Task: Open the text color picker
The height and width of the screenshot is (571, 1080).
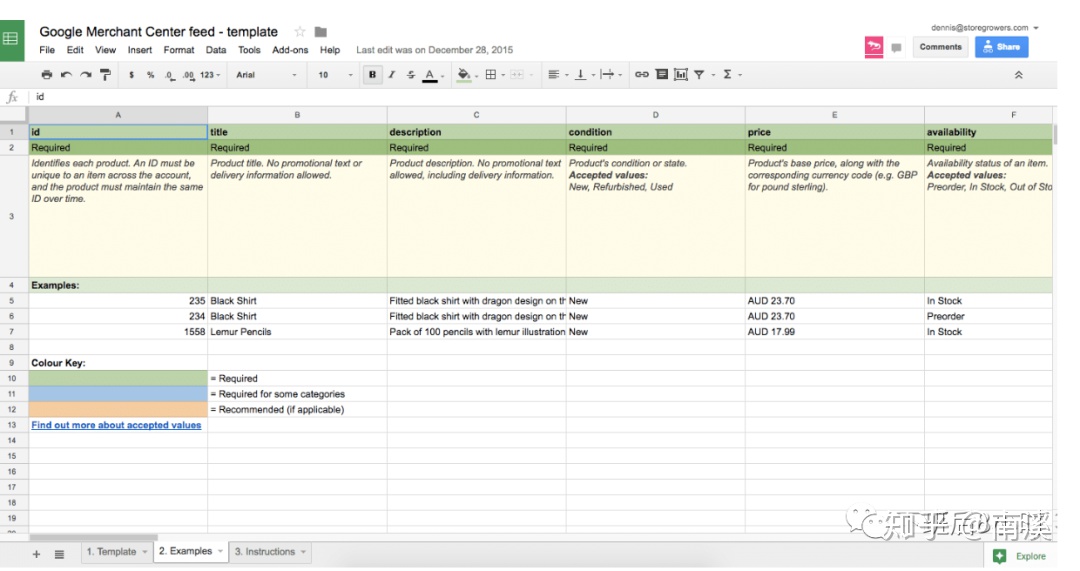Action: click(430, 75)
